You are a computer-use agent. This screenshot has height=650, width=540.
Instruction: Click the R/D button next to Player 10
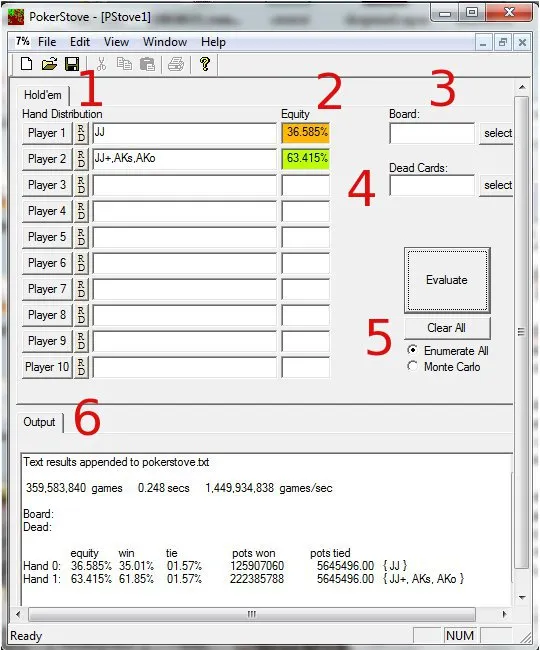(81, 367)
